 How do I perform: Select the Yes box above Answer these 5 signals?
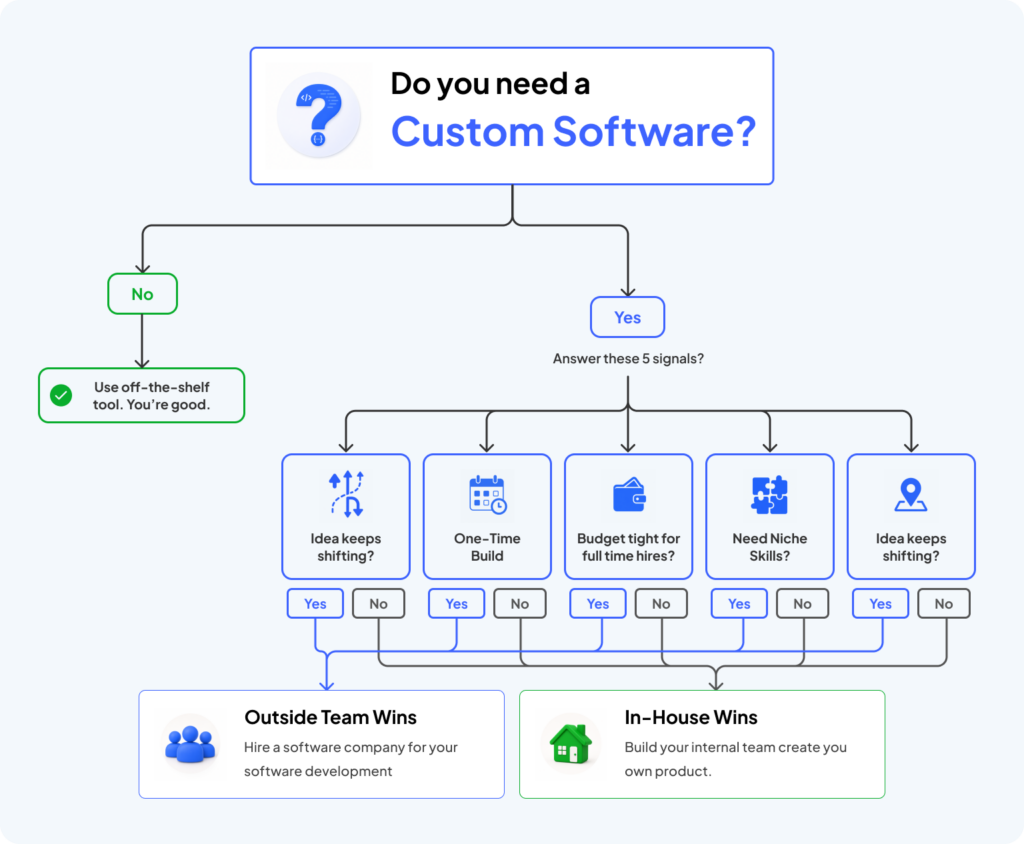point(628,317)
